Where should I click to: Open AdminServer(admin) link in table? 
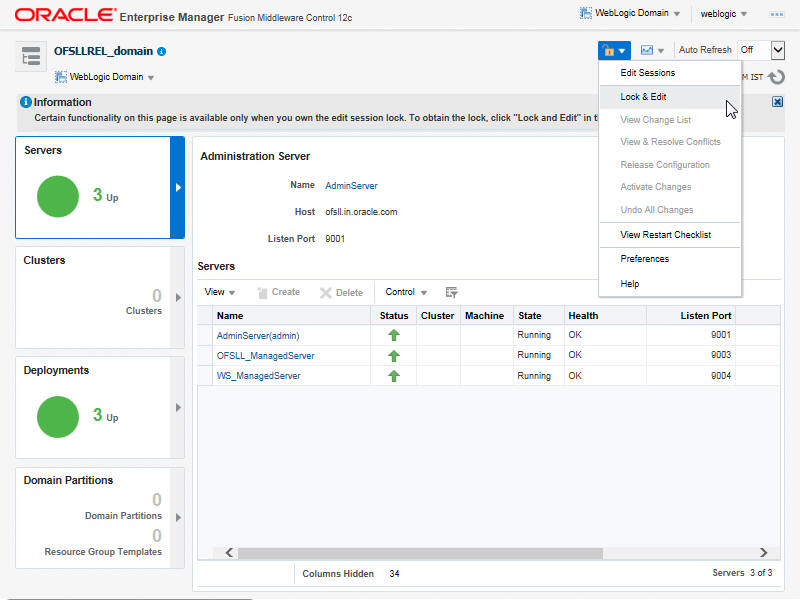[x=258, y=336]
